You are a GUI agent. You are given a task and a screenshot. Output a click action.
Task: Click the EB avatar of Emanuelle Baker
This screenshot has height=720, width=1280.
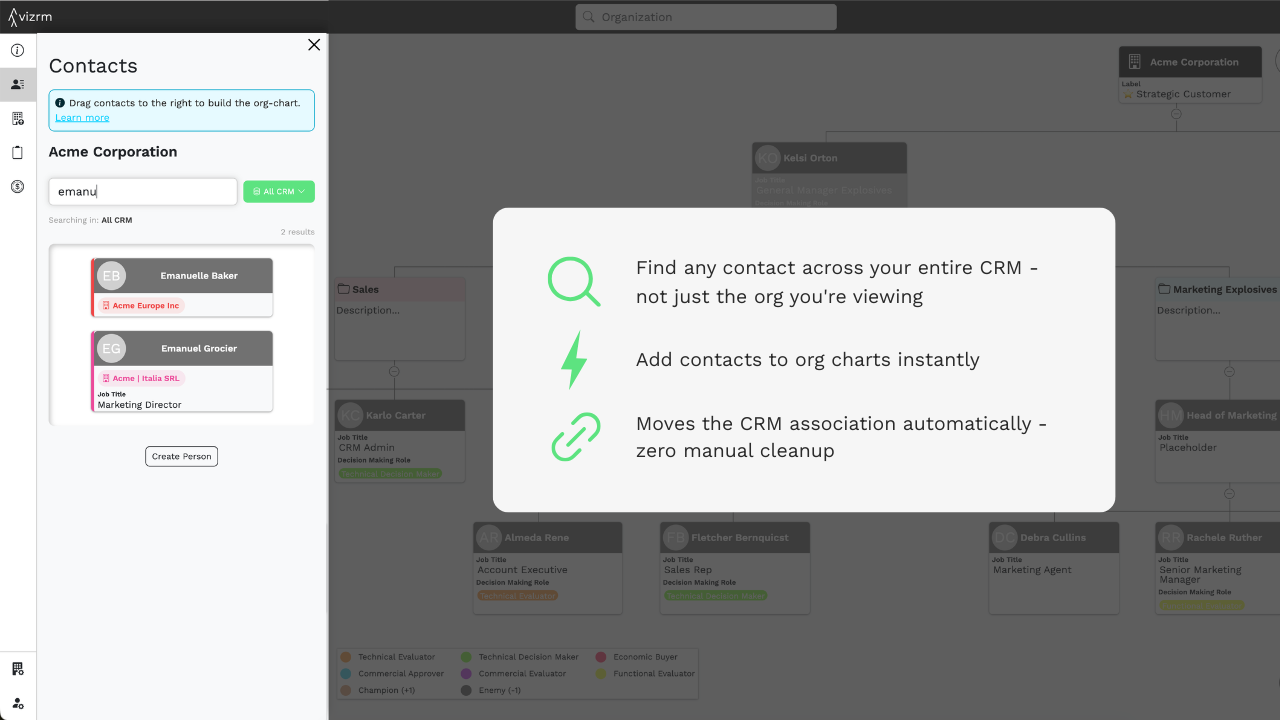111,276
